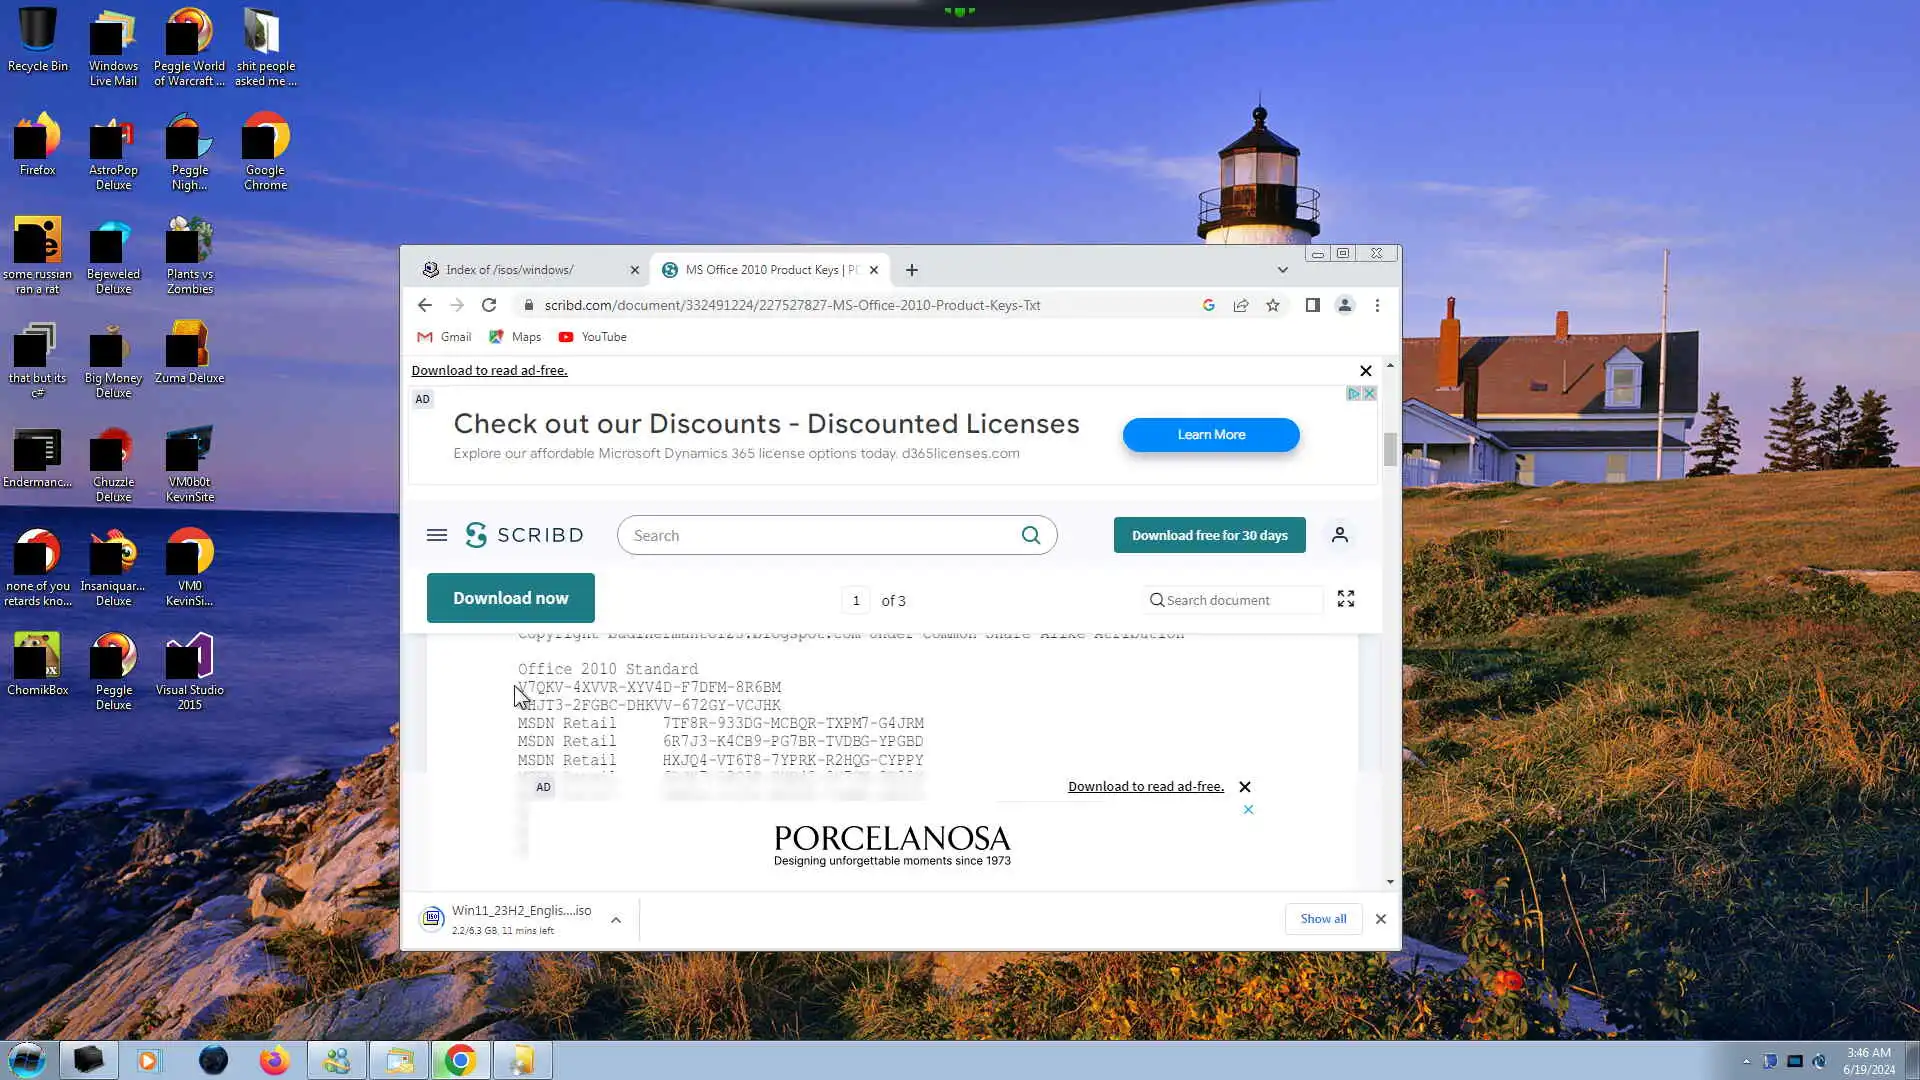Viewport: 1920px width, 1080px height.
Task: Click Show all downloads
Action: pyautogui.click(x=1322, y=918)
